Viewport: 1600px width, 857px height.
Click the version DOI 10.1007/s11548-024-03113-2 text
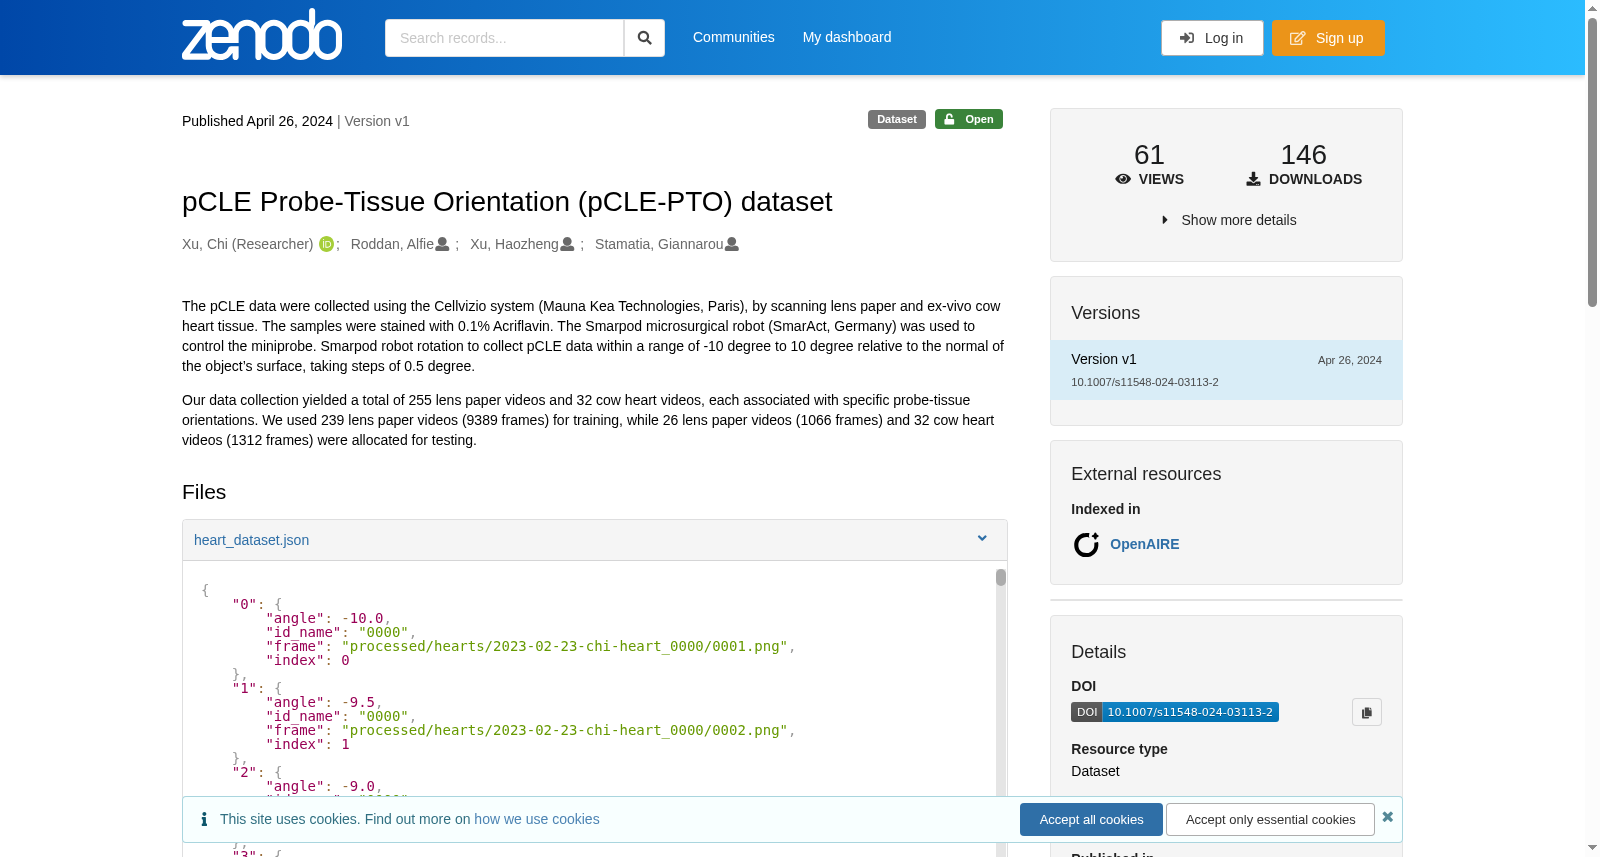pyautogui.click(x=1145, y=382)
